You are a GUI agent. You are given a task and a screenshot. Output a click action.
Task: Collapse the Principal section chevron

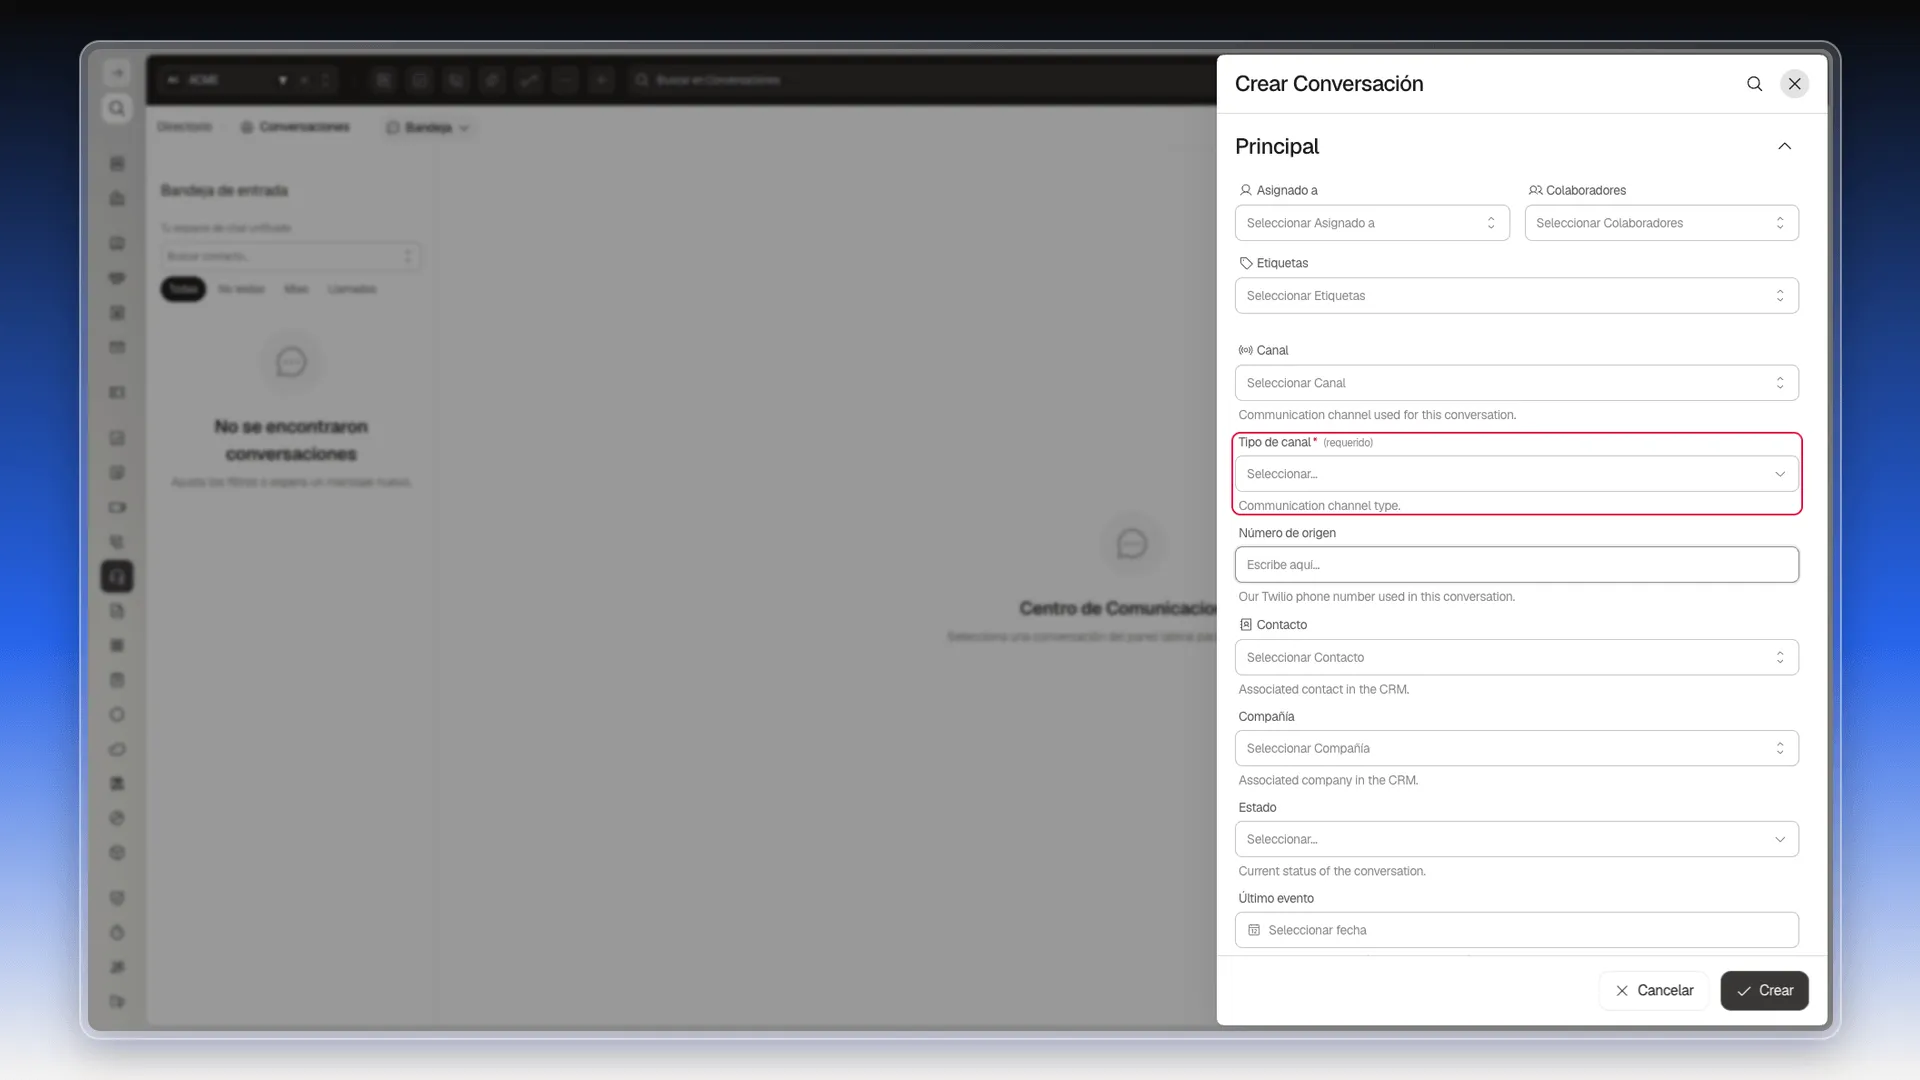1784,146
